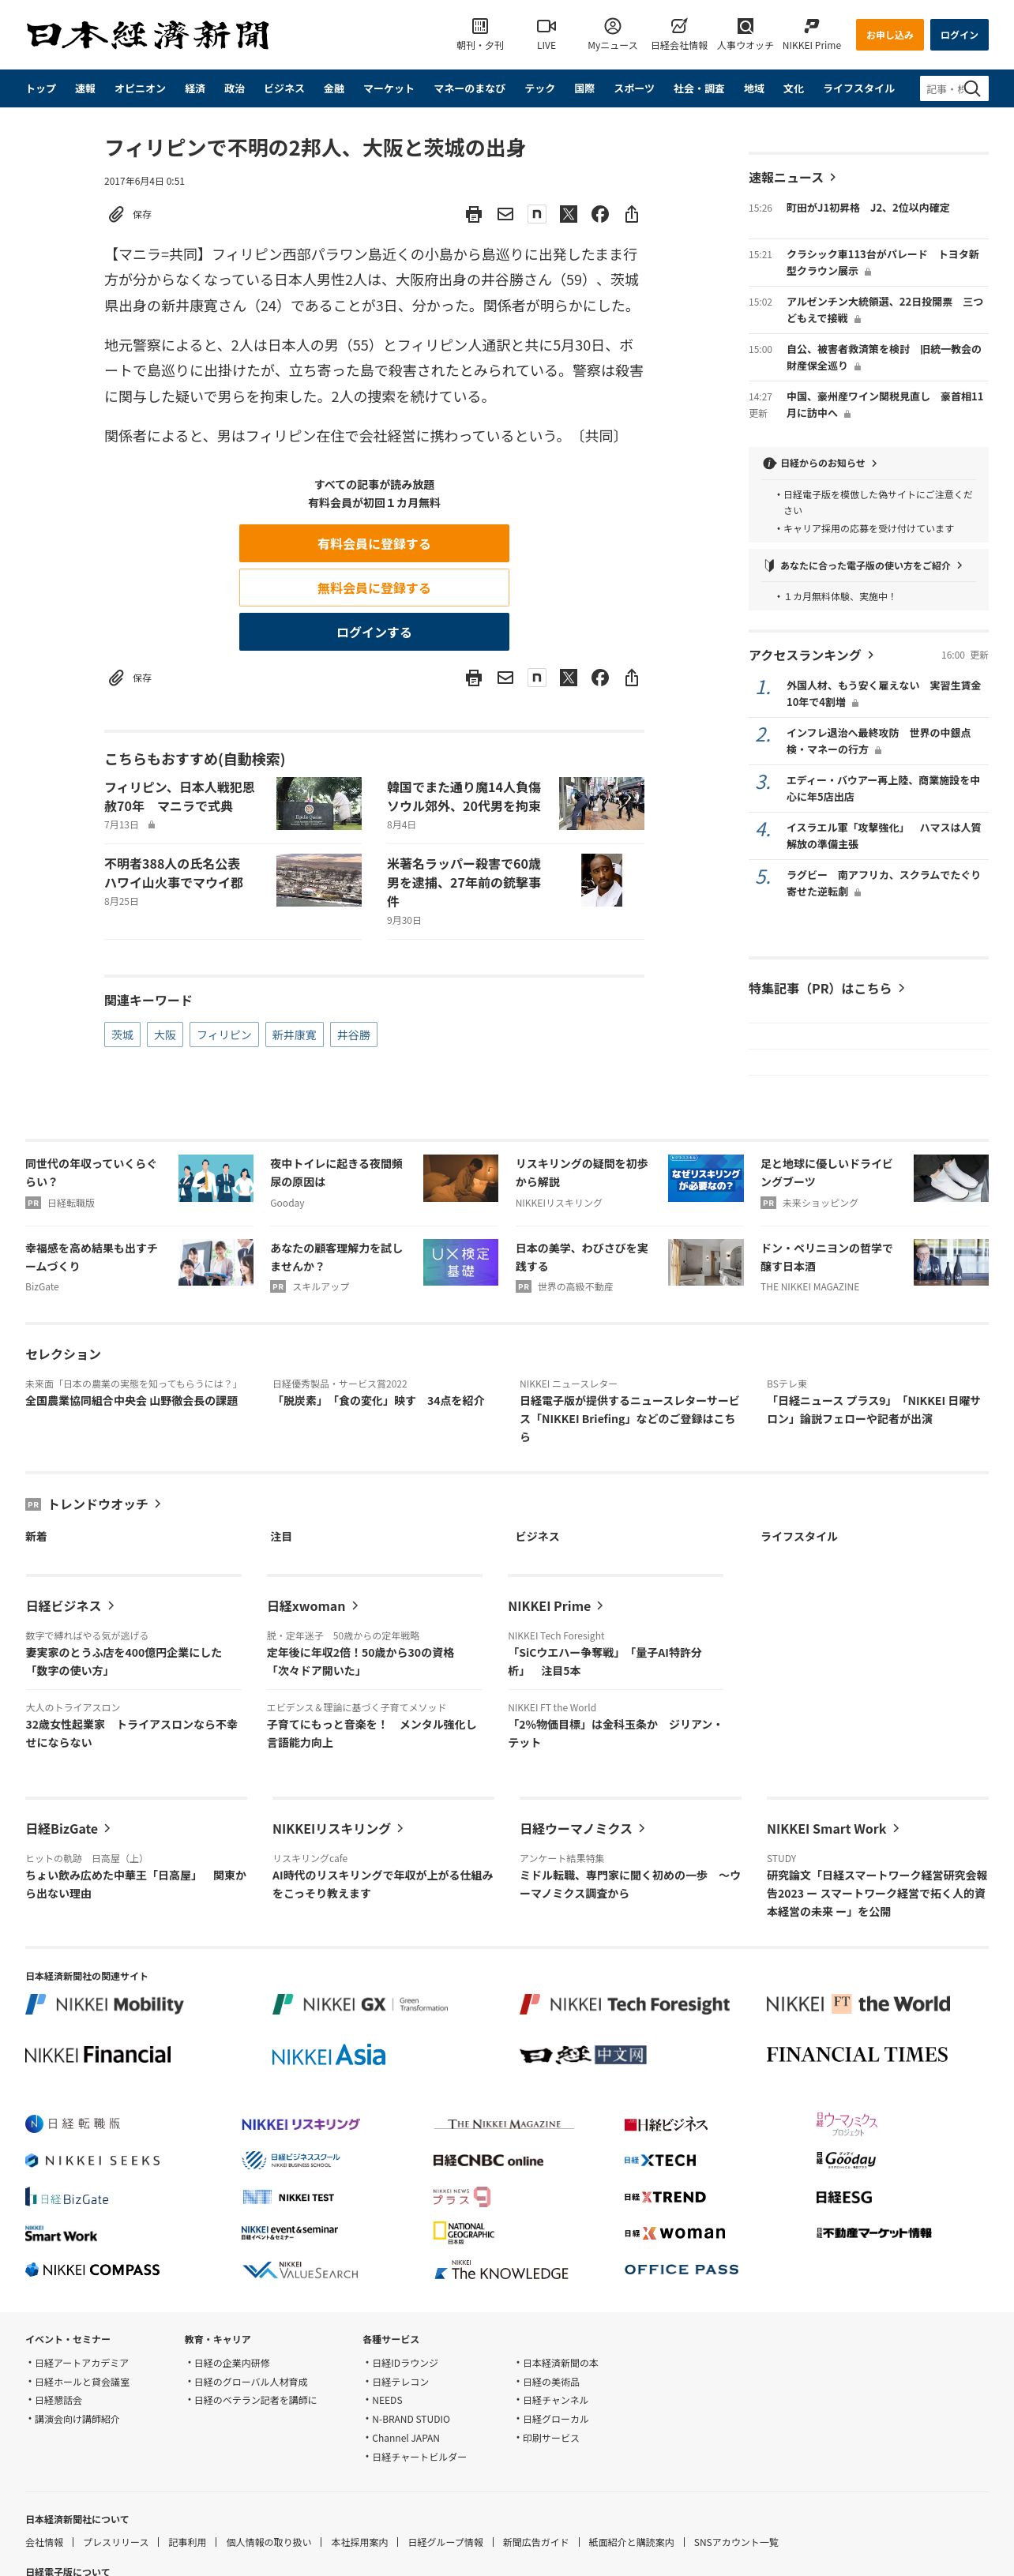
Task: Select テック in navigation bar
Action: point(540,88)
